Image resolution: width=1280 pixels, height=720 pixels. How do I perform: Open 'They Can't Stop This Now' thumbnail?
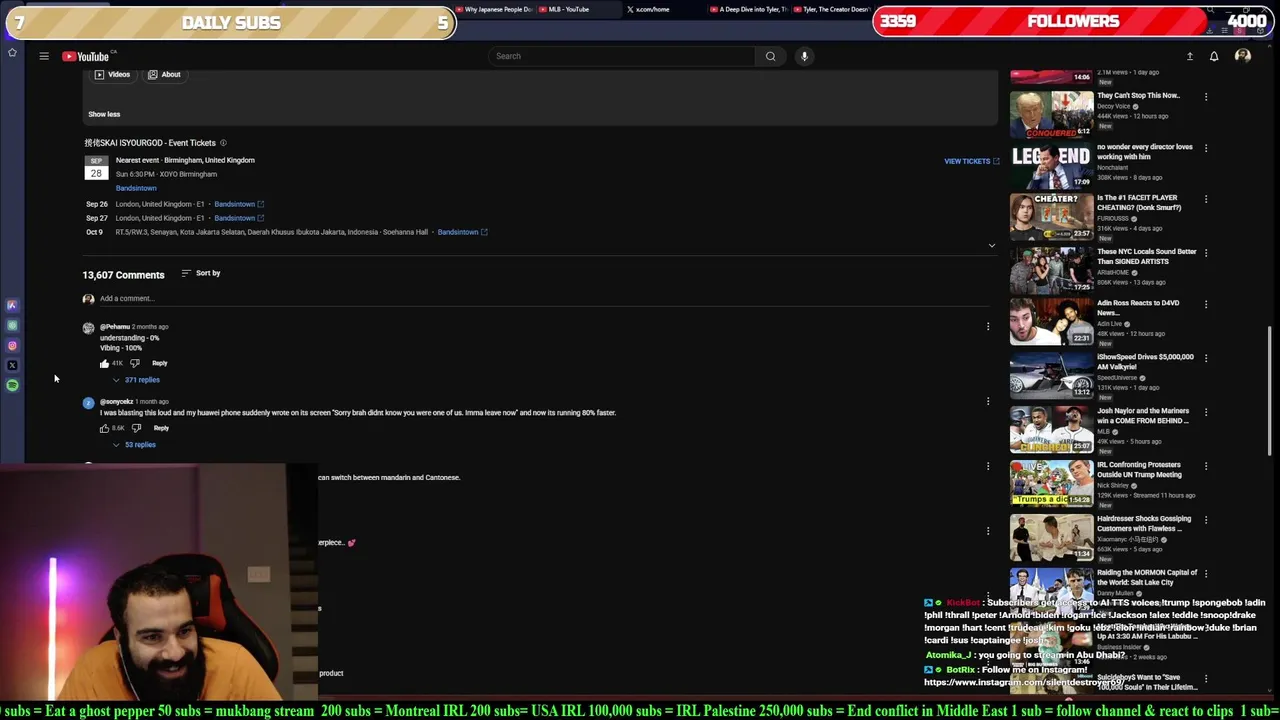[1051, 113]
